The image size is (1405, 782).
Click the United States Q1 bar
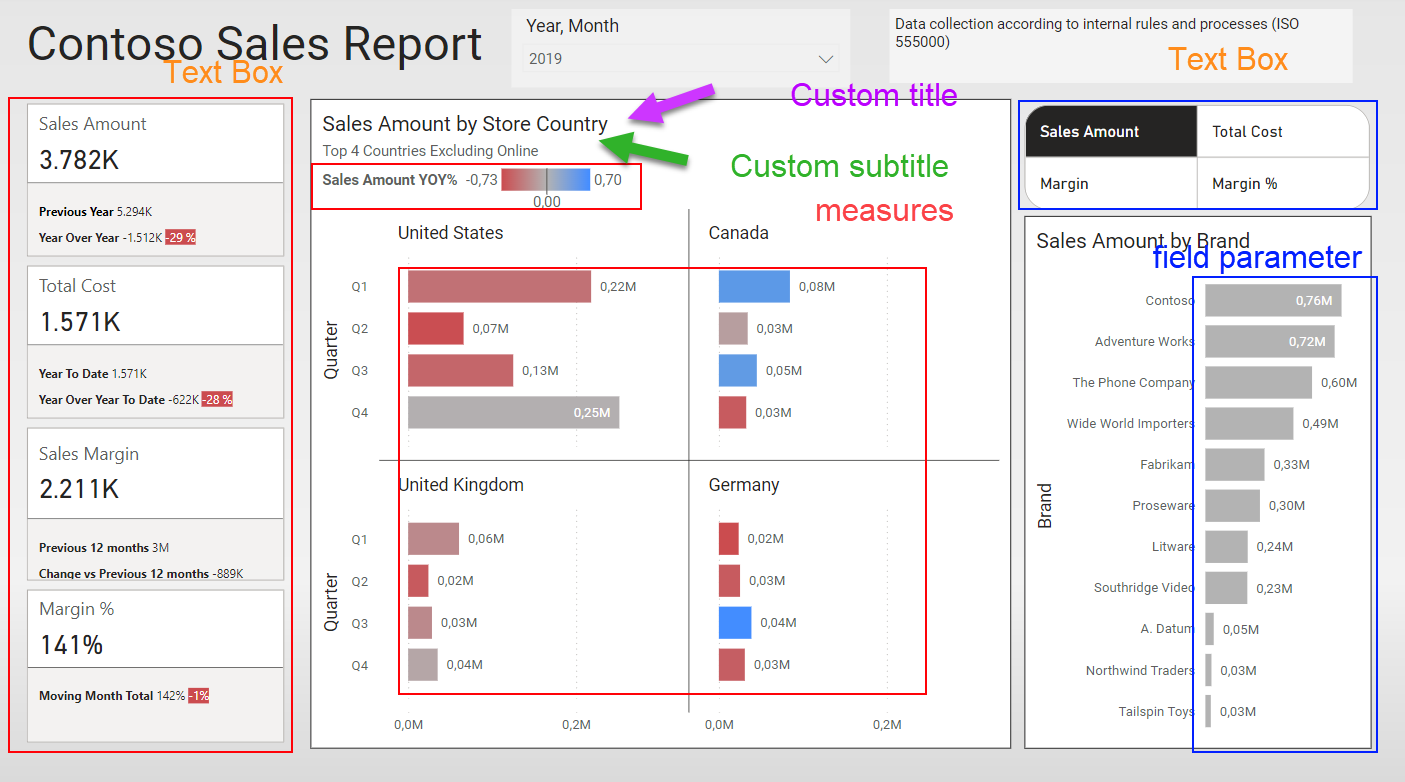(499, 287)
